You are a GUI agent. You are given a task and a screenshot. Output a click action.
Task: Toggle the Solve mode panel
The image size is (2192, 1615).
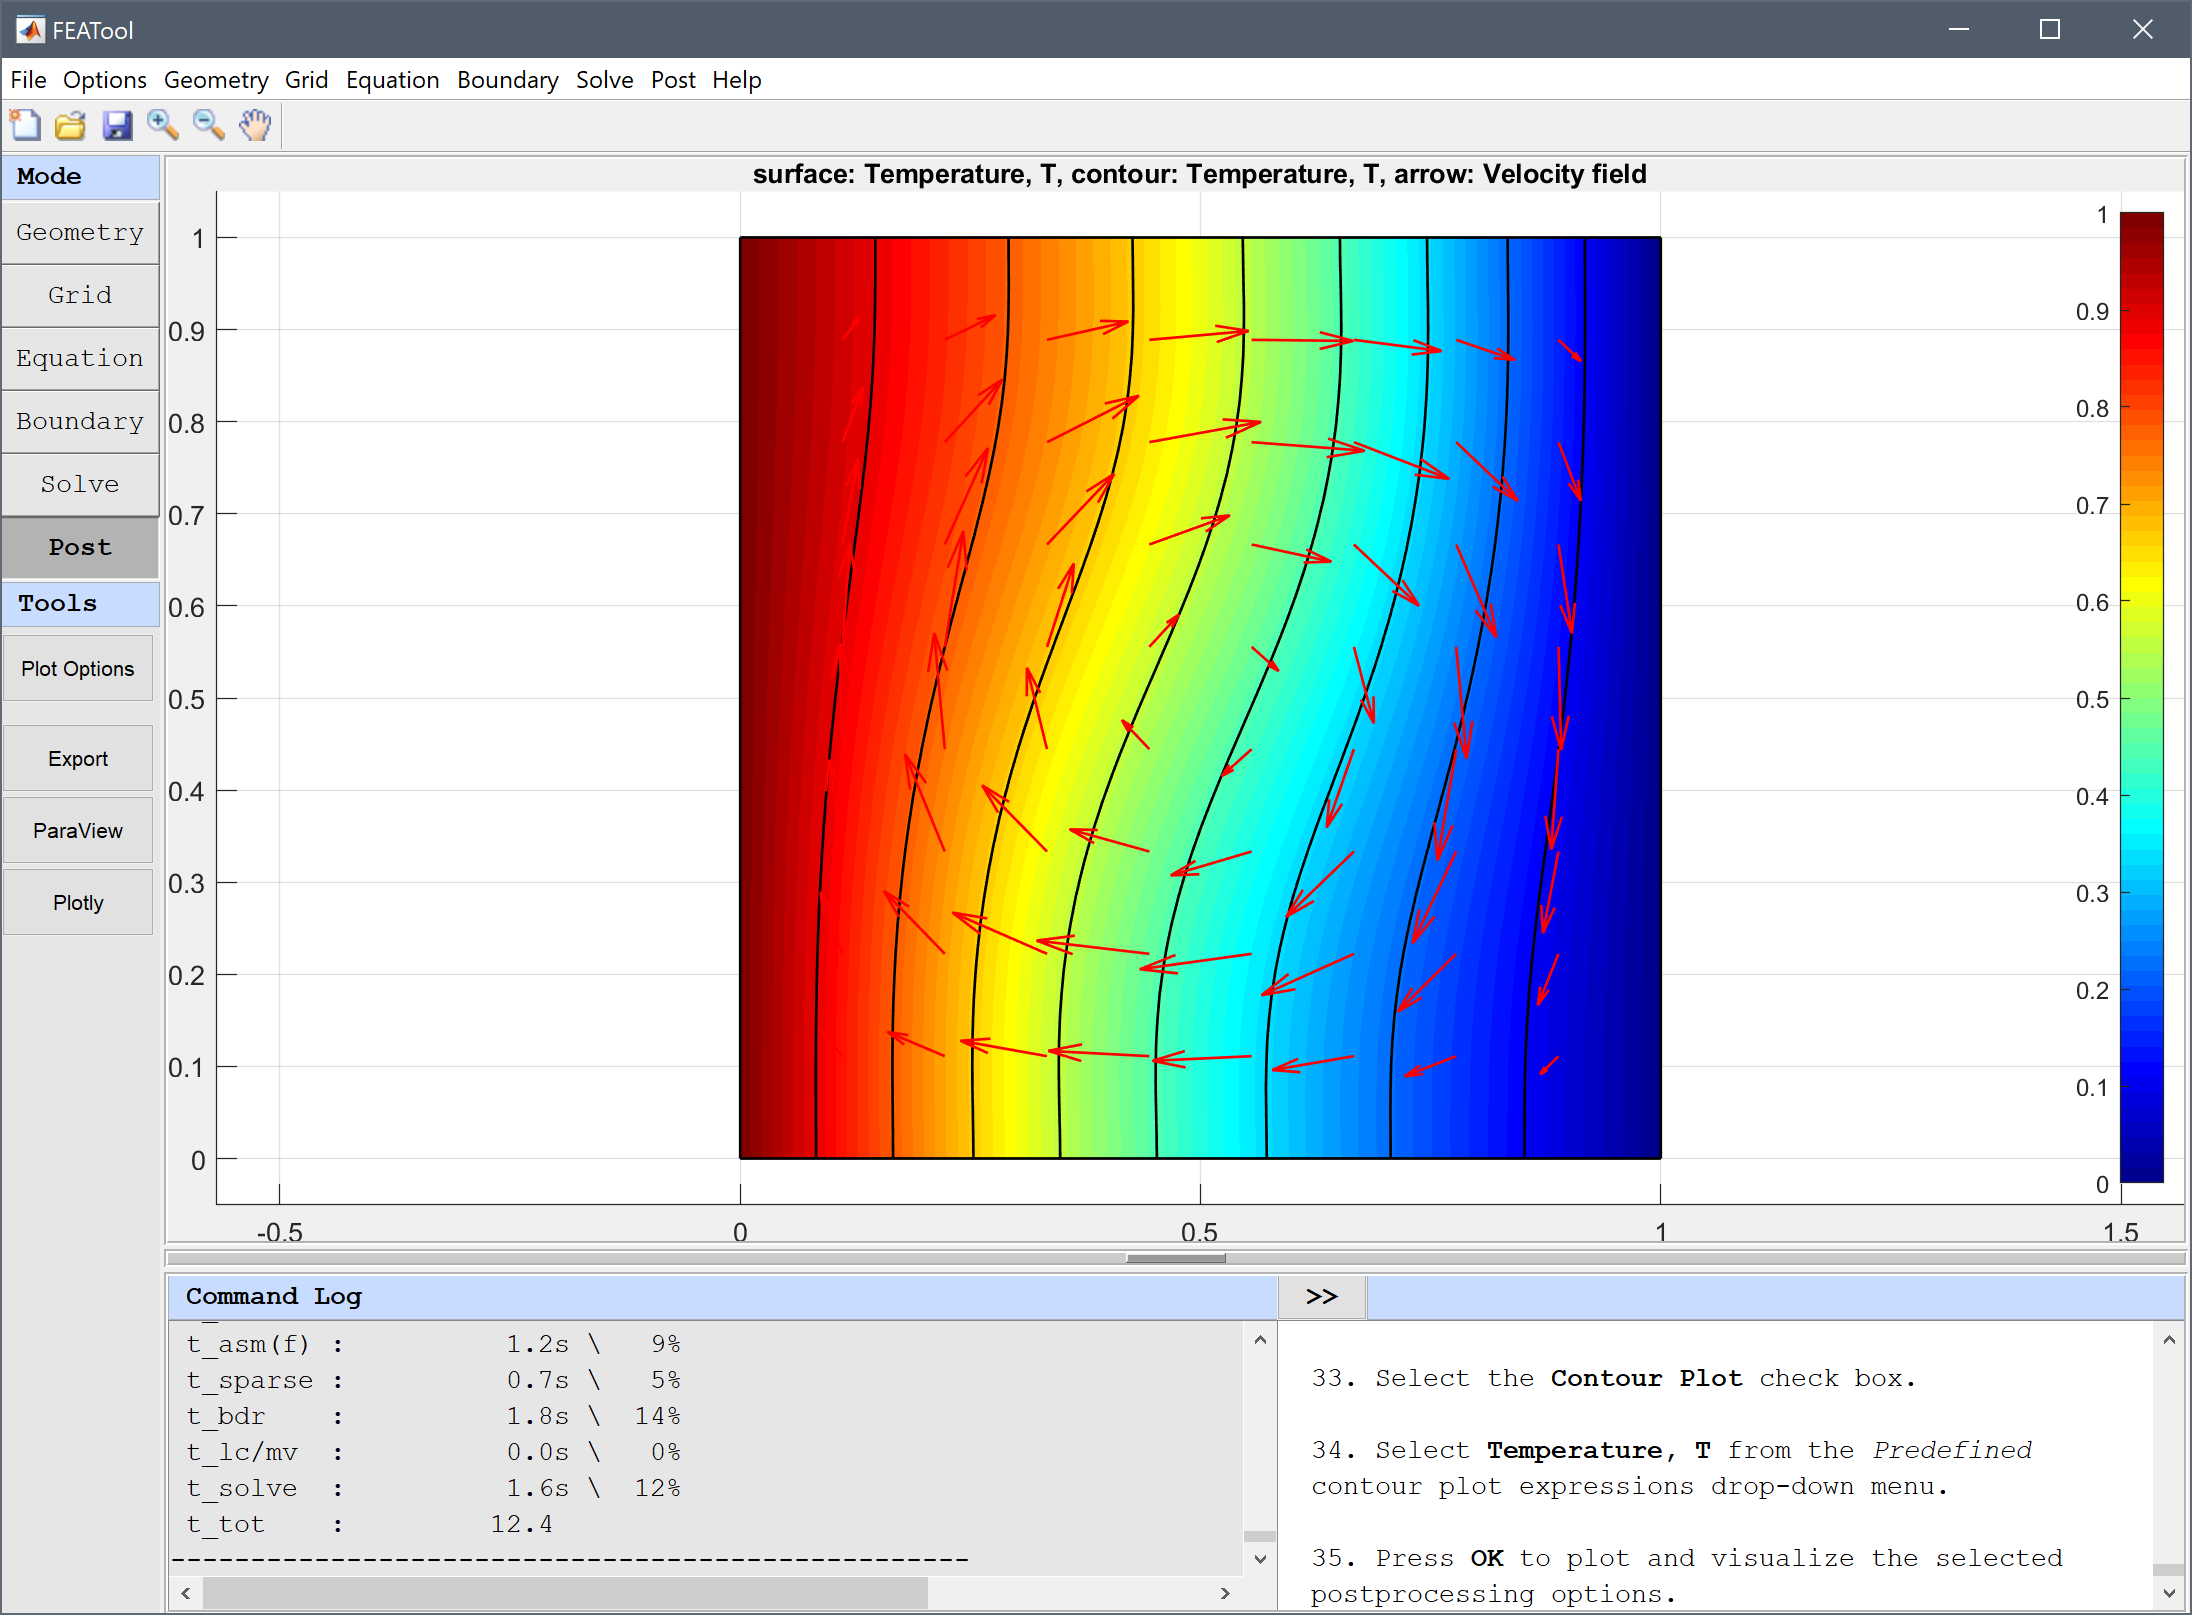(x=80, y=483)
